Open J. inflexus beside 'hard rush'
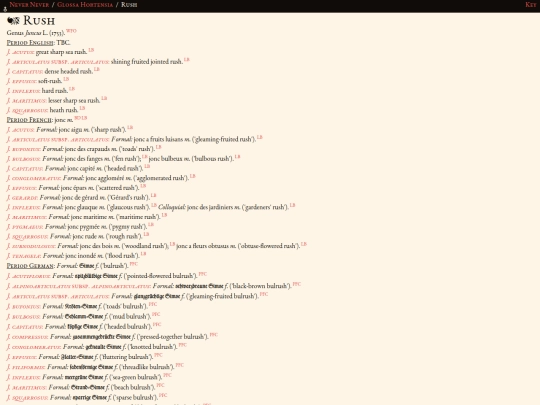The height and width of the screenshot is (405, 540). (23, 91)
